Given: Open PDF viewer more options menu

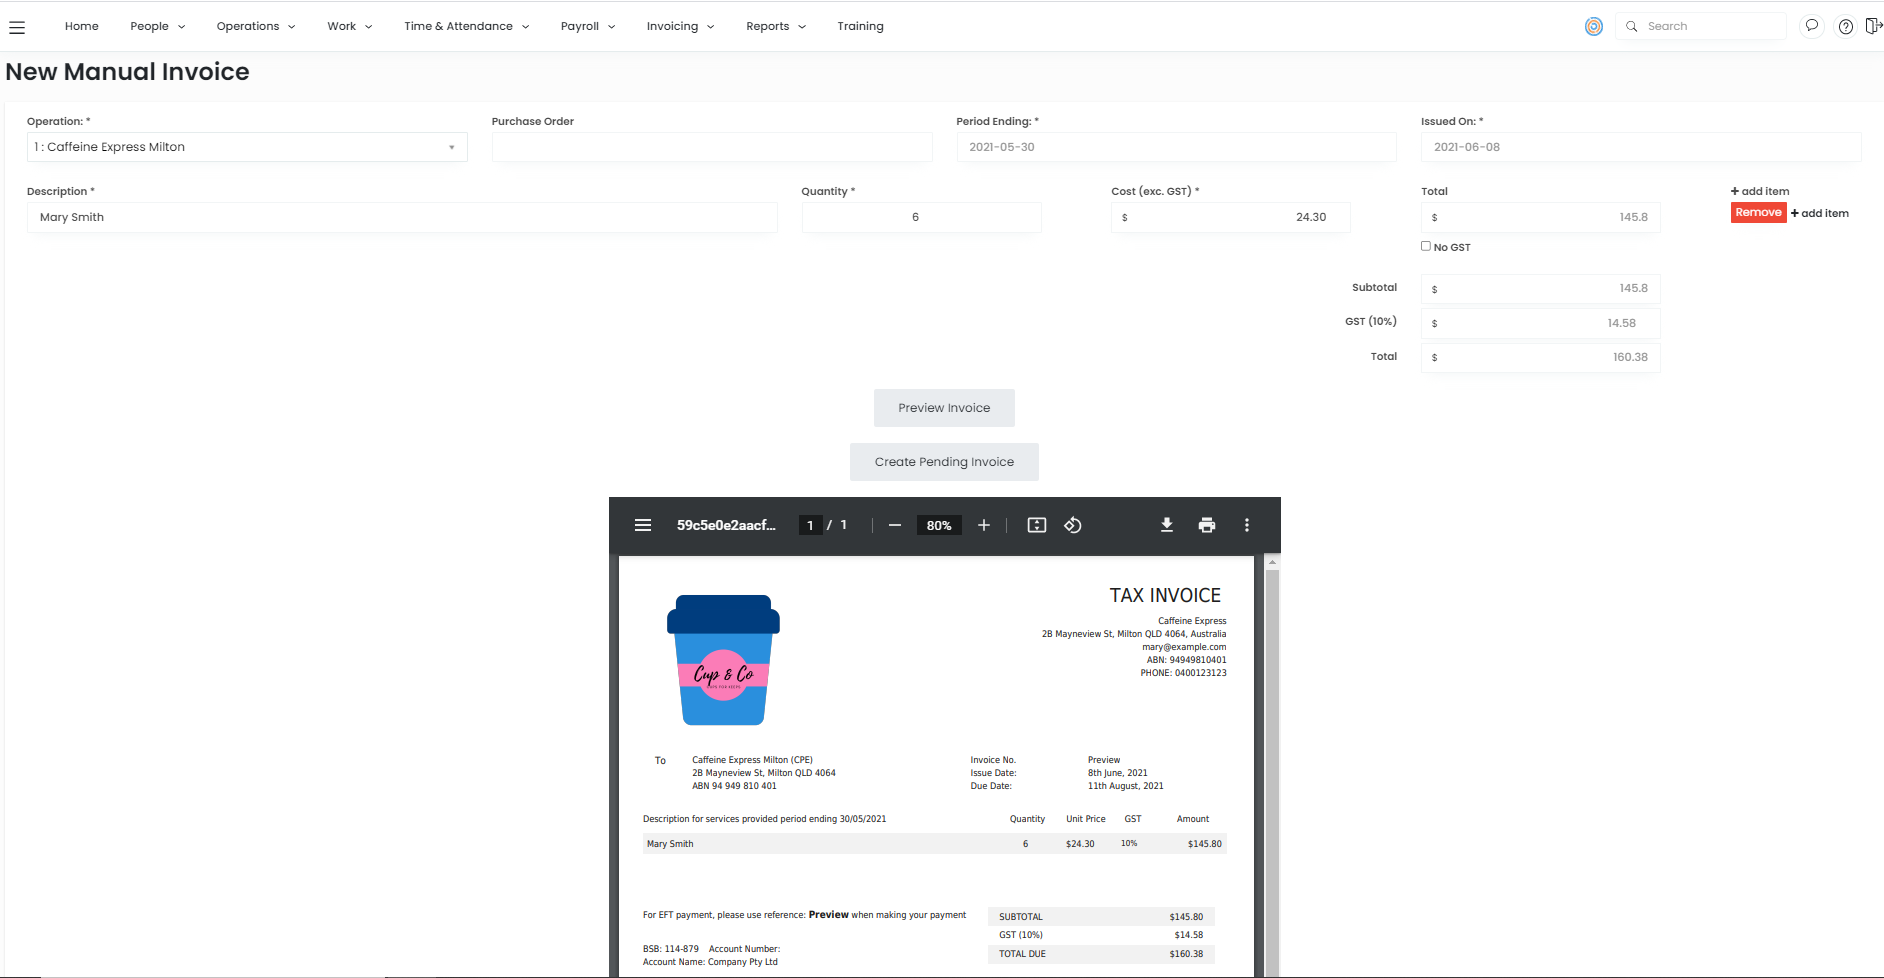Looking at the screenshot, I should pos(1246,525).
